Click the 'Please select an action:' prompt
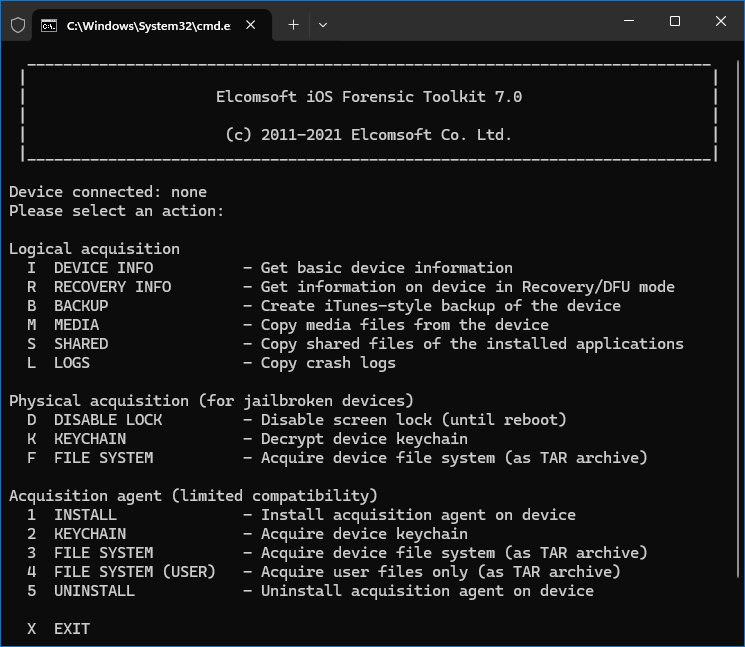Image resolution: width=745 pixels, height=647 pixels. pyautogui.click(x=116, y=211)
